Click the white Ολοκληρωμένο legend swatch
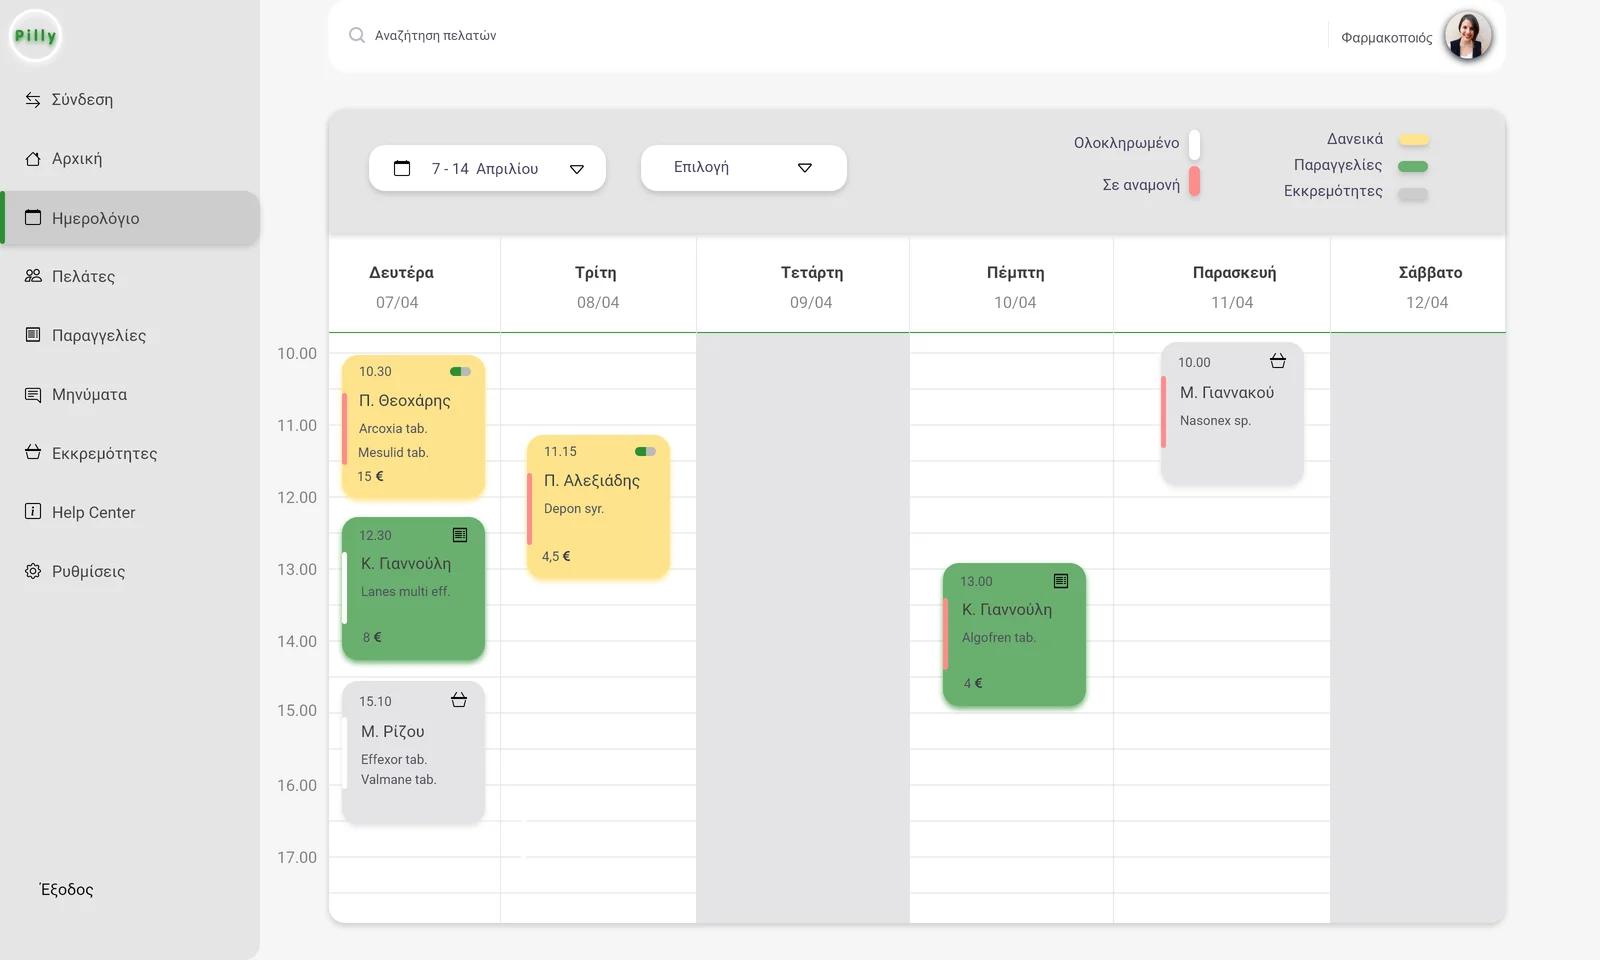Viewport: 1600px width, 960px height. [x=1194, y=144]
